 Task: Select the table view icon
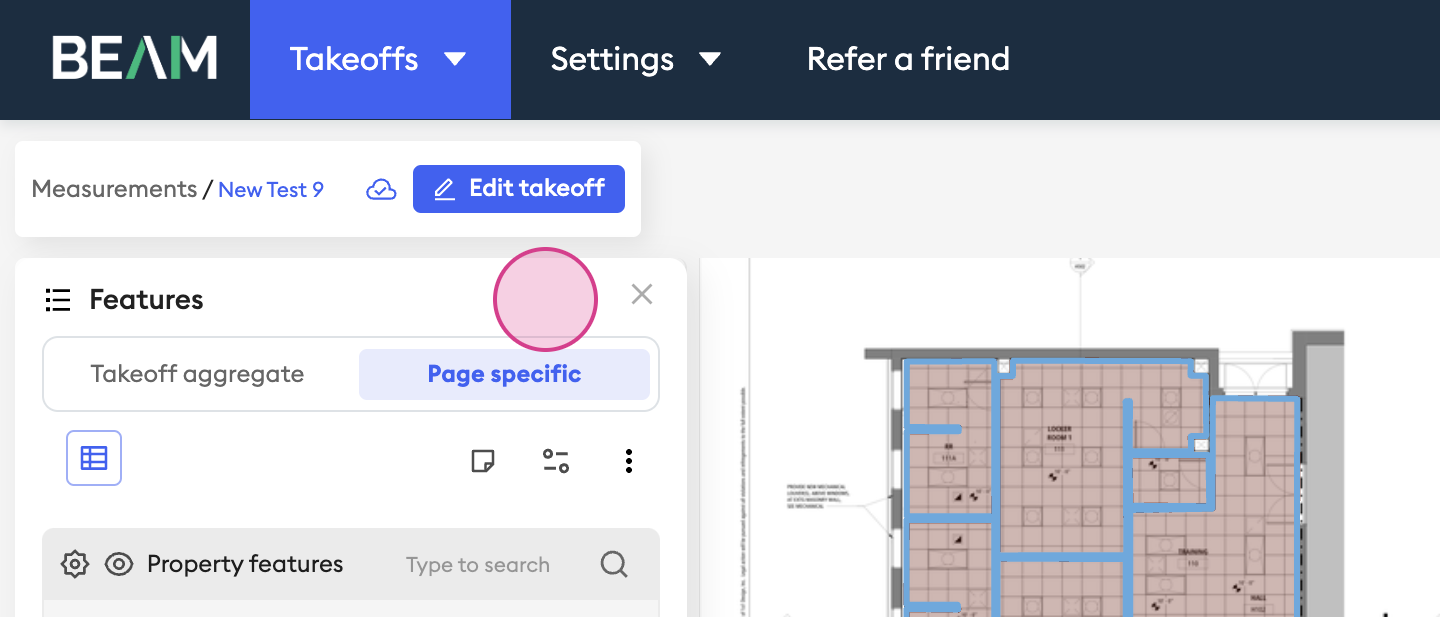pyautogui.click(x=94, y=458)
